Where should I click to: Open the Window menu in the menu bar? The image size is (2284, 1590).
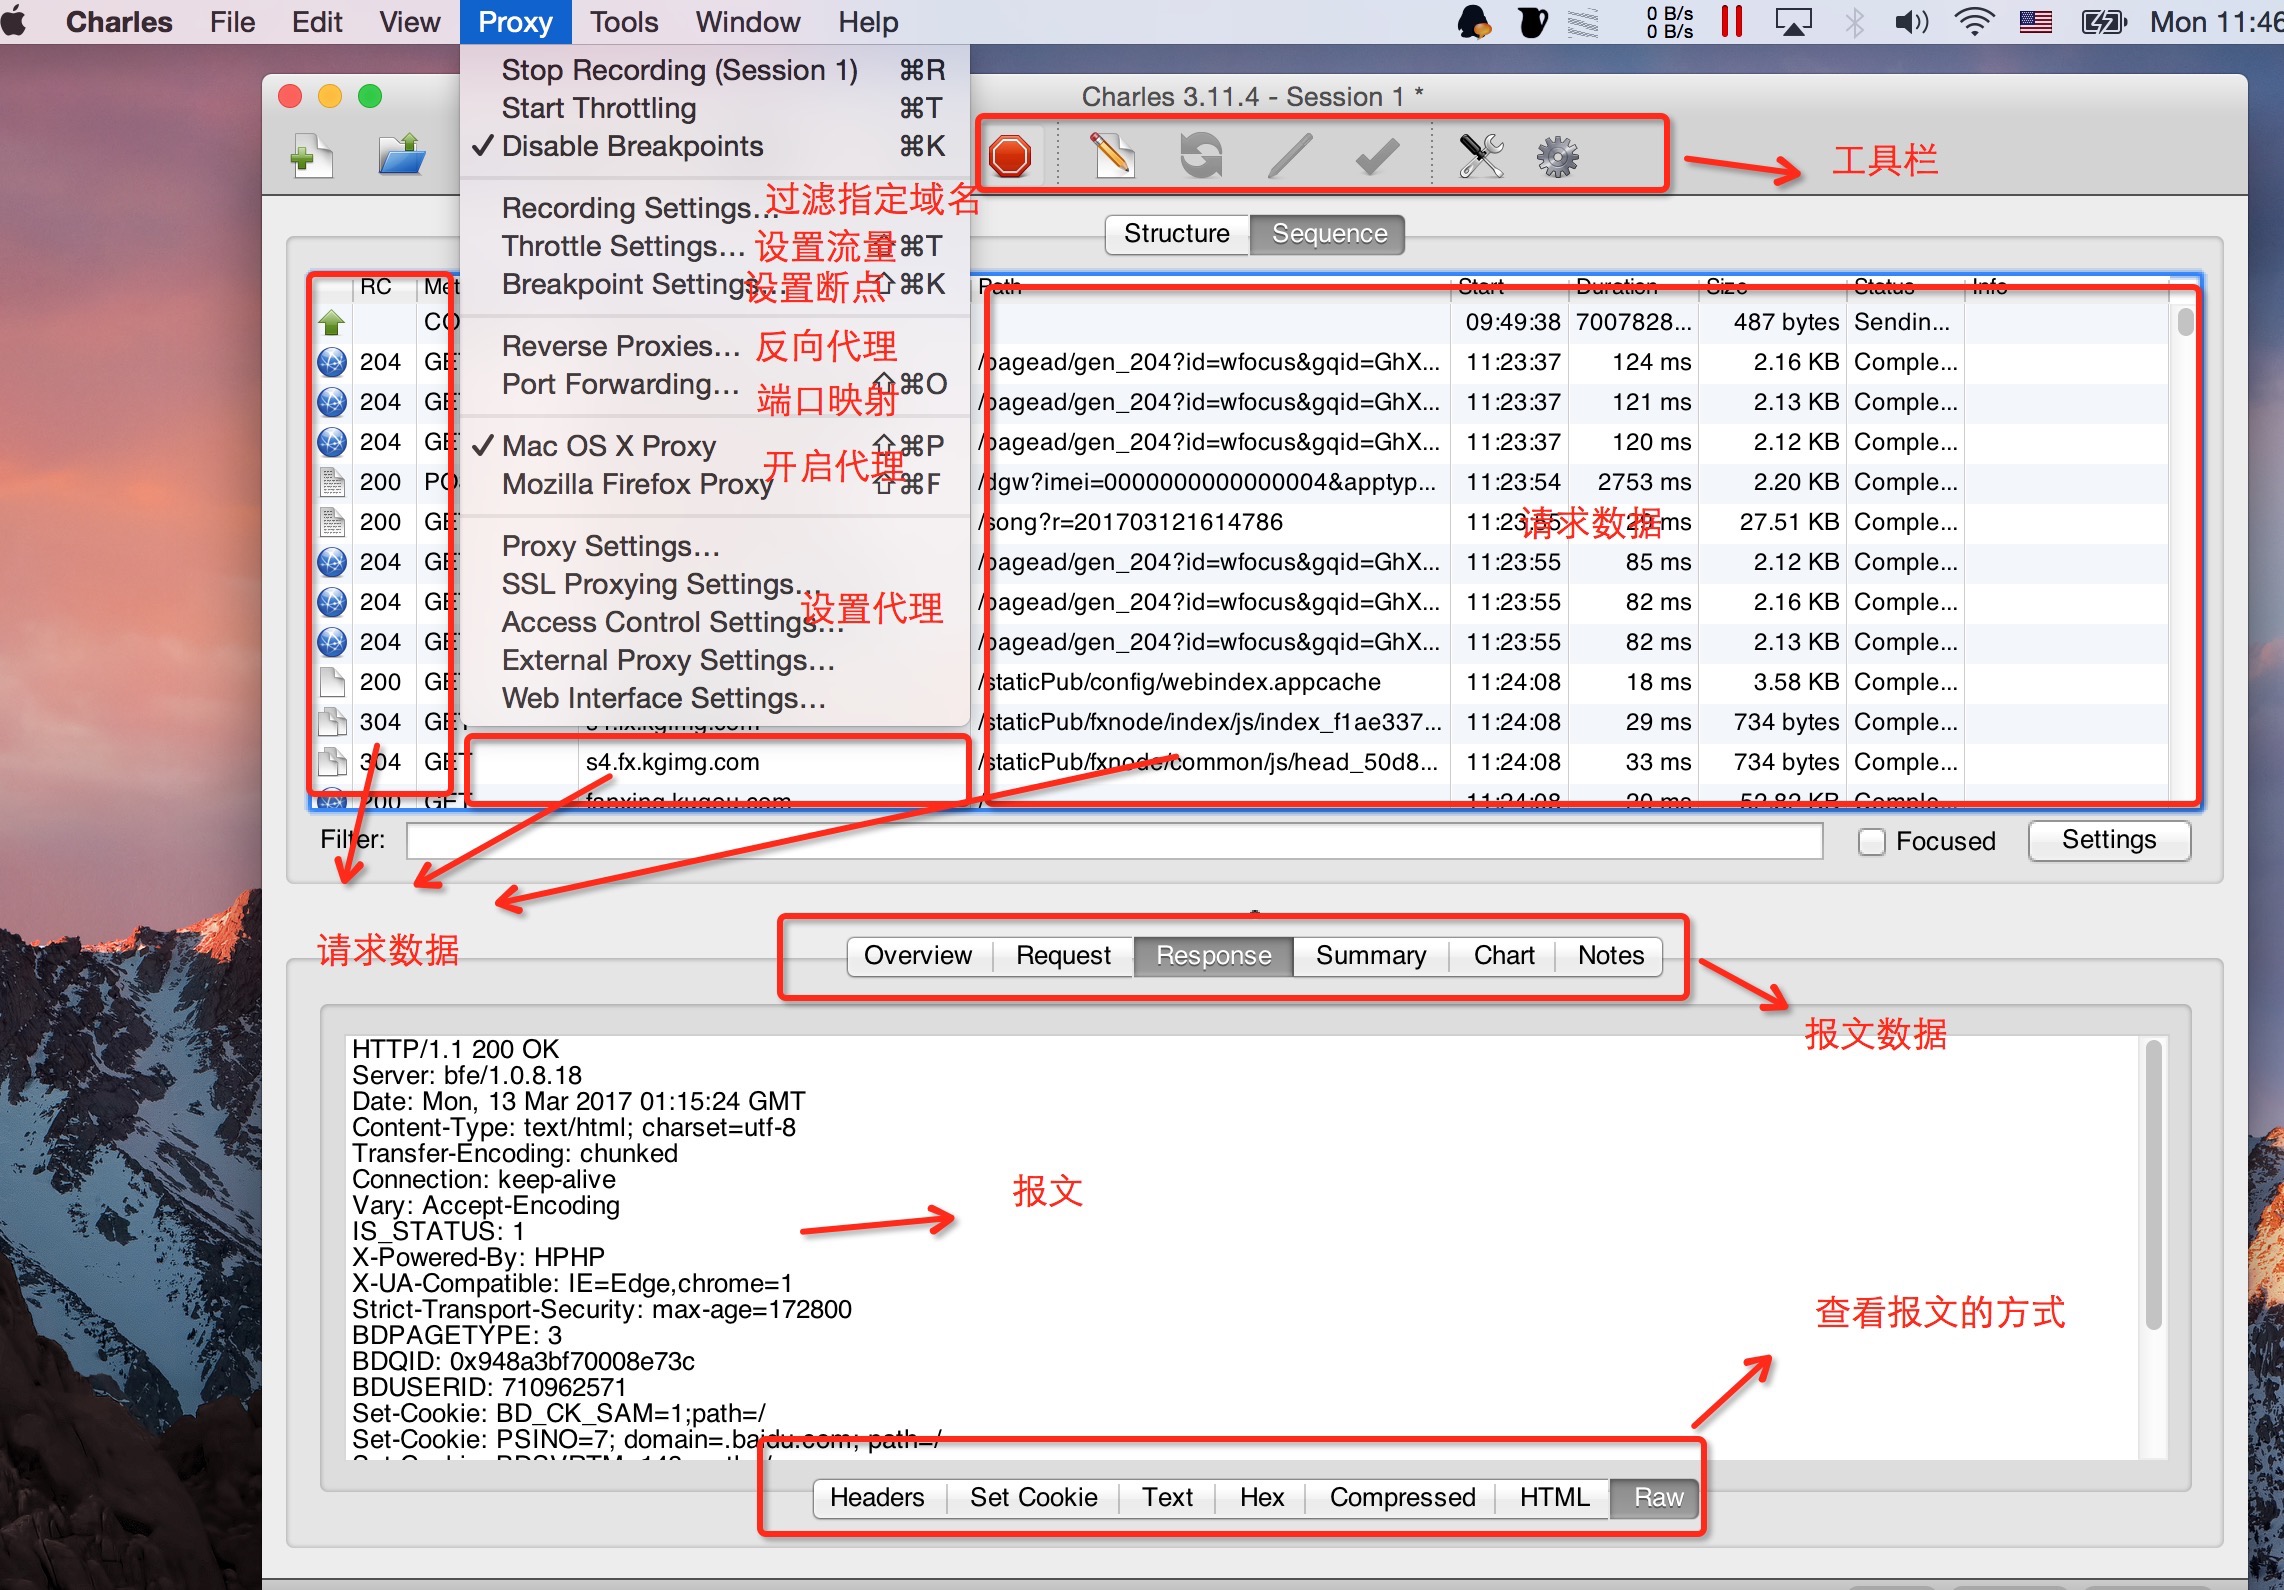click(747, 22)
